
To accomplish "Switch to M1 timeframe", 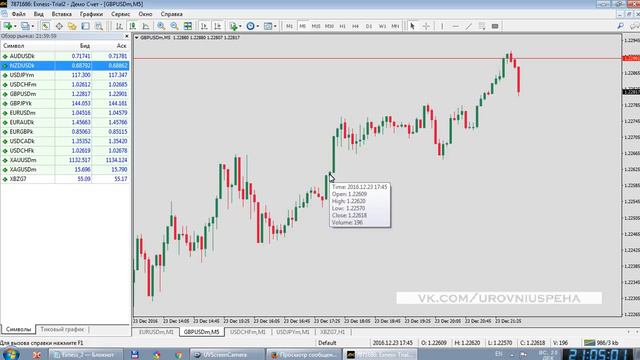I will [289, 26].
